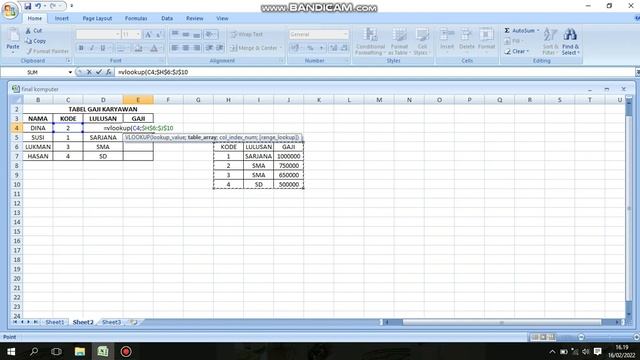Switch to Formulas ribbon tab
Viewport: 640px width, 360px height.
coord(136,18)
